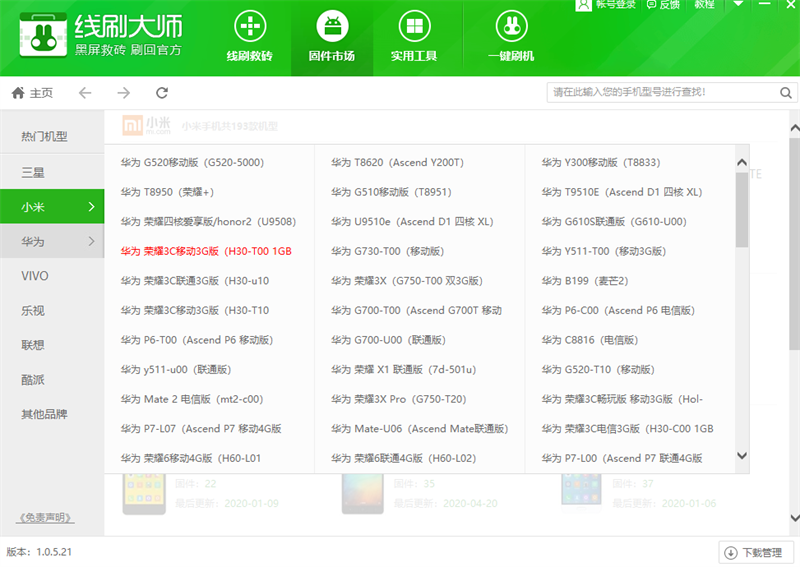Image resolution: width=800 pixels, height=567 pixels.
Task: Open 华为 荣耀3X (G750-T00 双3G版)
Action: pos(407,281)
